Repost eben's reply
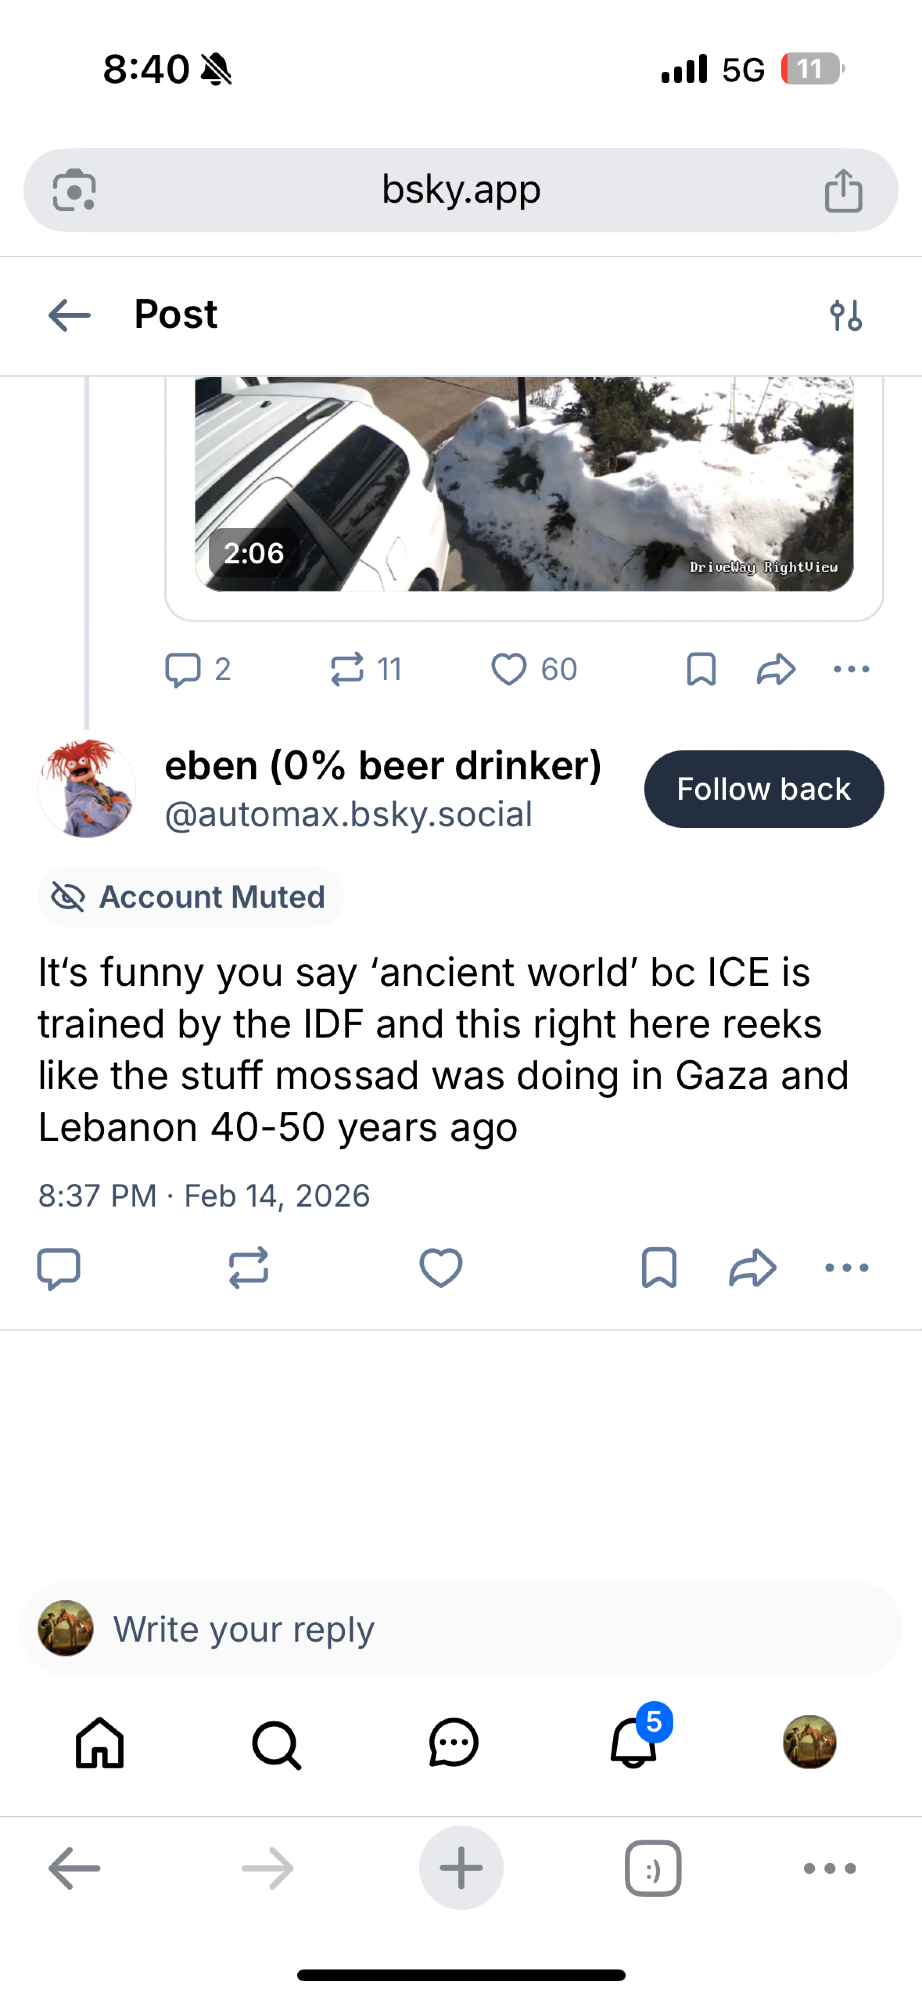 tap(248, 1268)
